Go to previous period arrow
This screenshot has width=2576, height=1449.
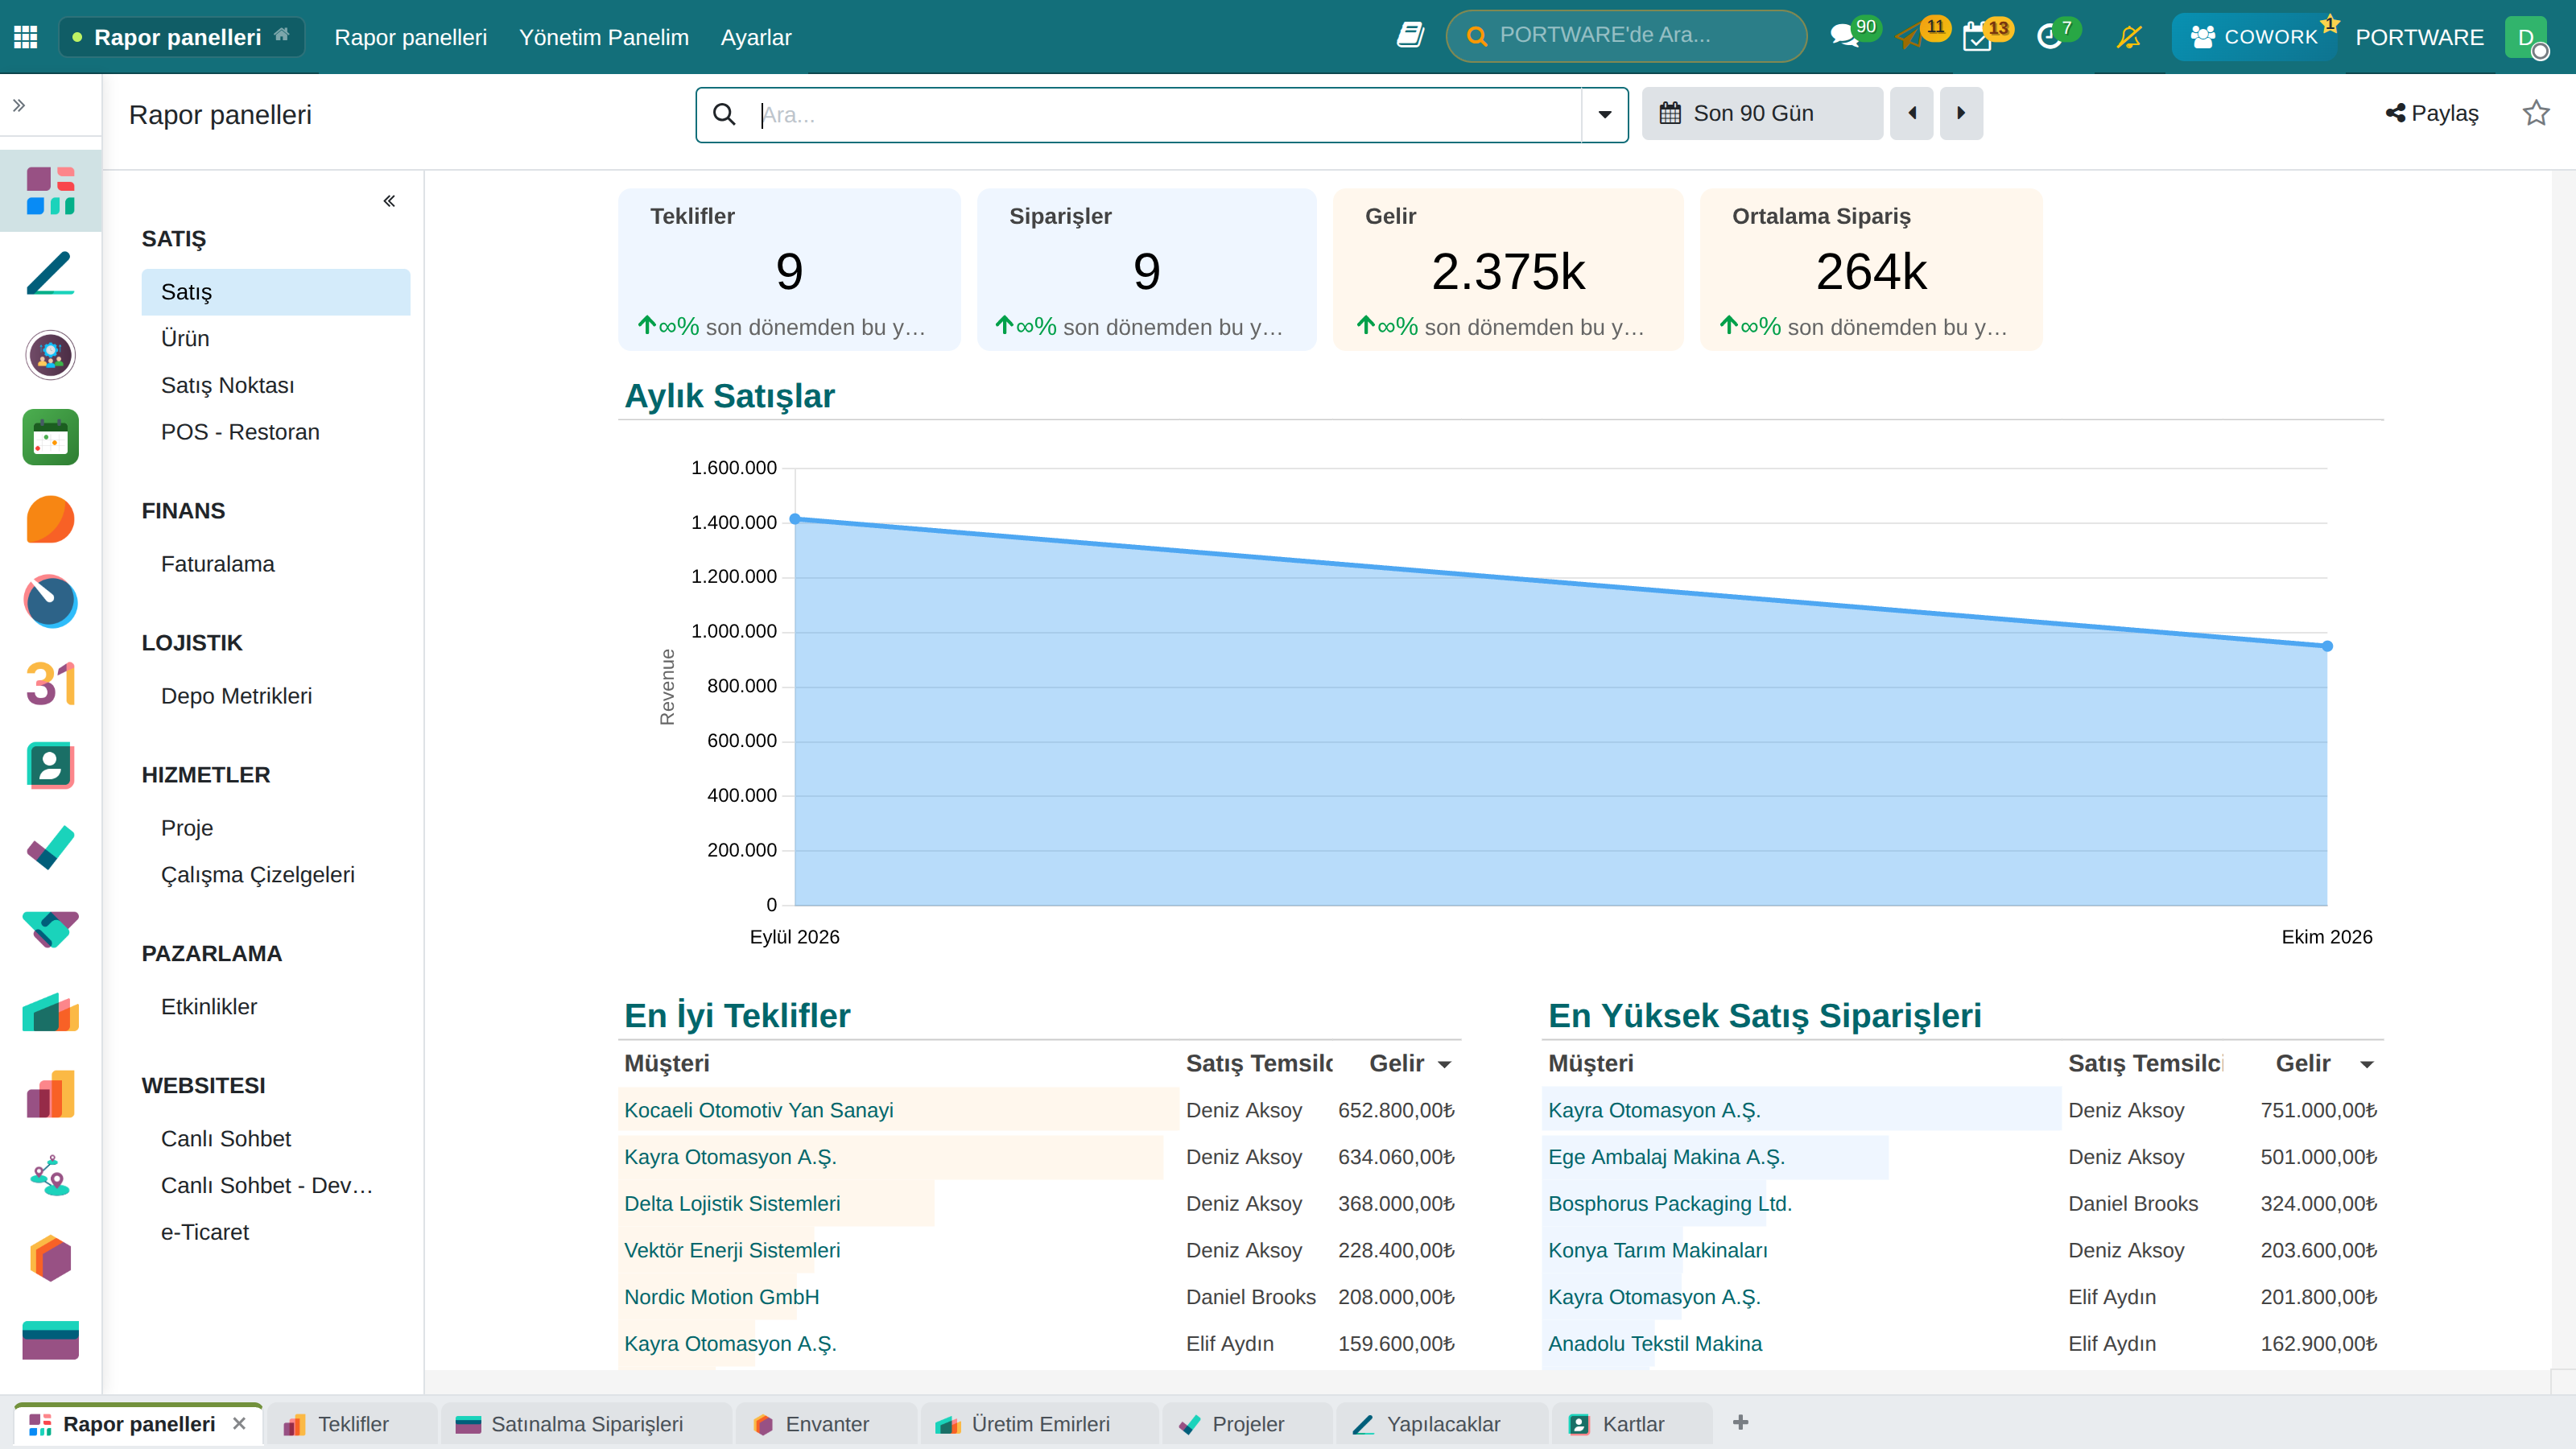click(x=1912, y=113)
